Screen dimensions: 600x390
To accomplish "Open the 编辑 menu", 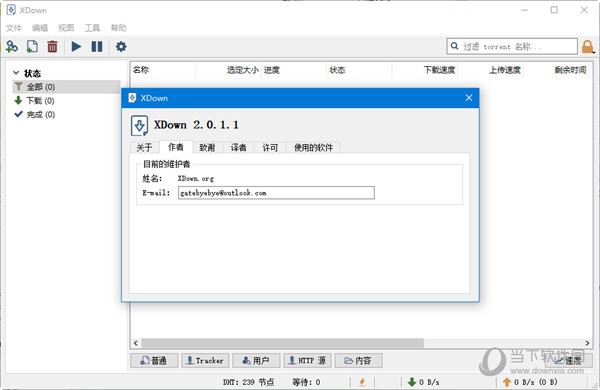I will [x=40, y=28].
